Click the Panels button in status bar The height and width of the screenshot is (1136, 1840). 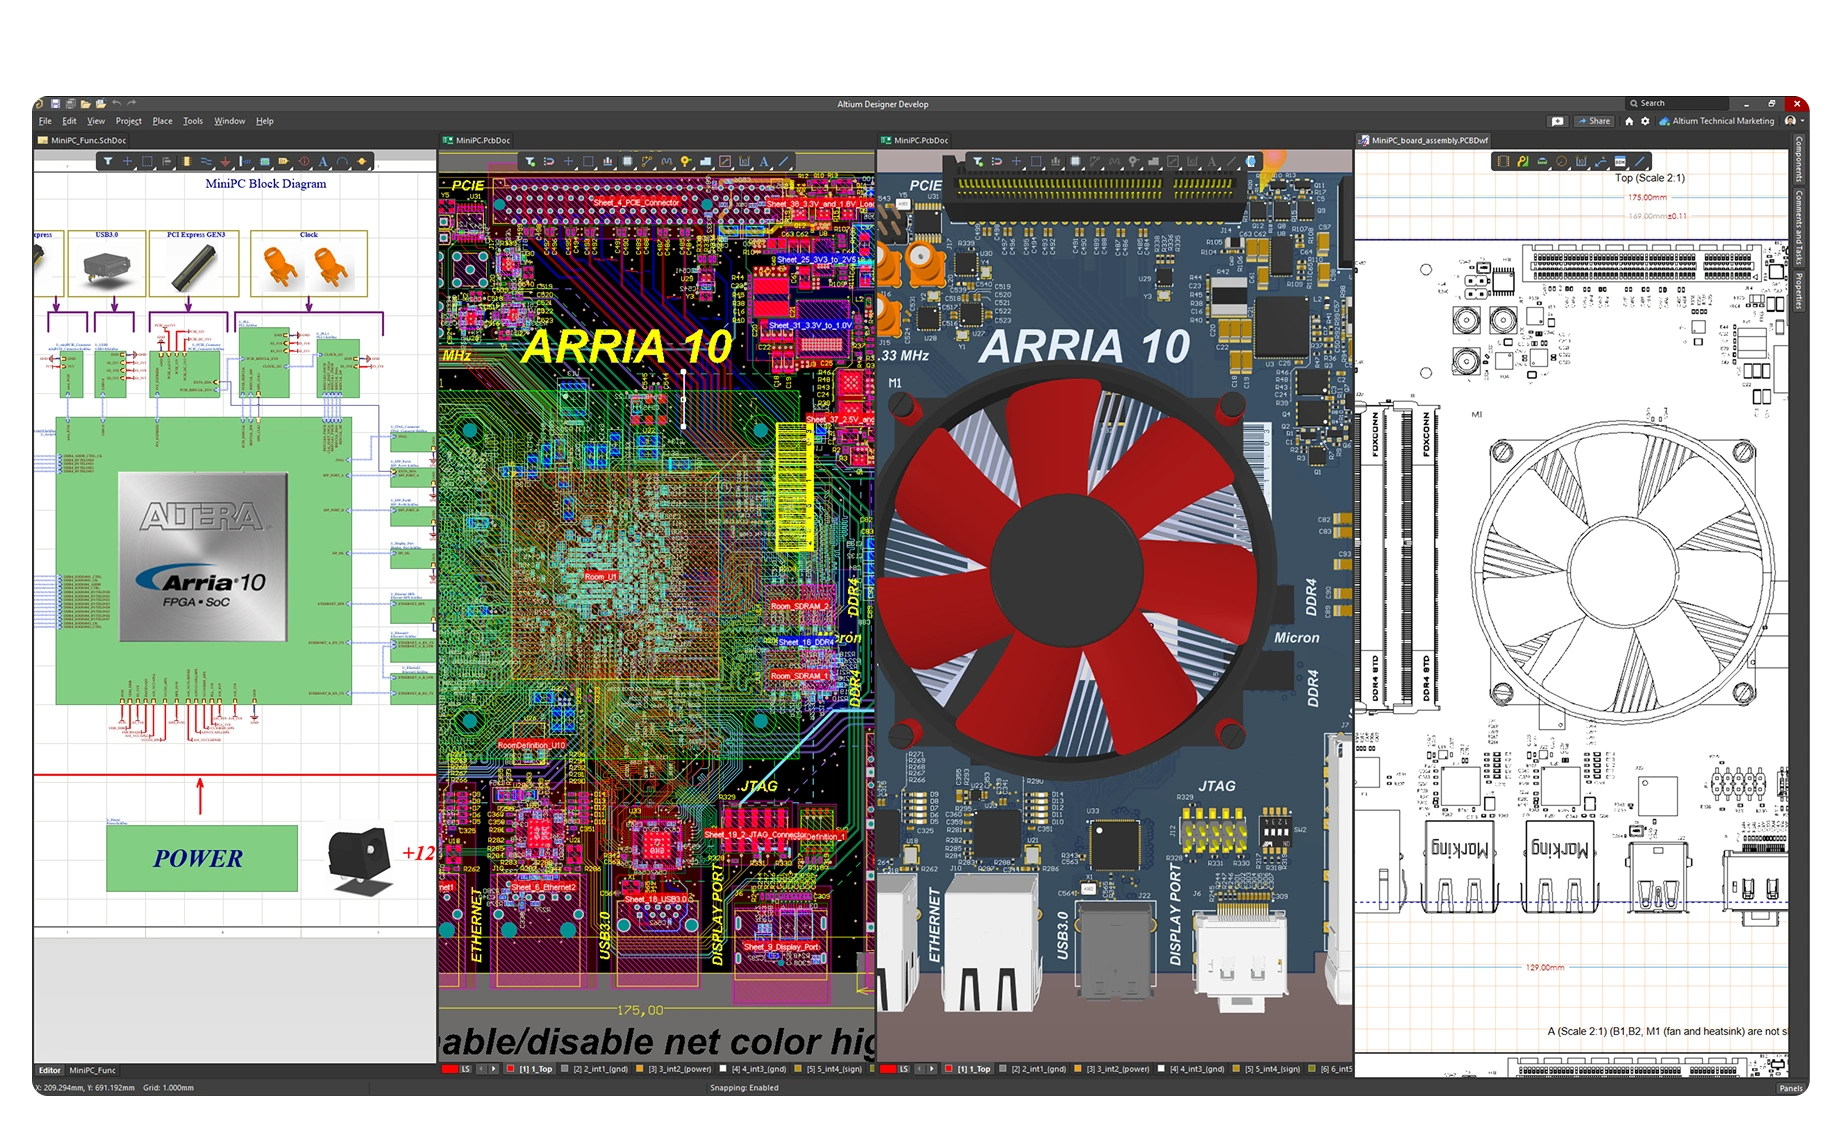click(1790, 1088)
